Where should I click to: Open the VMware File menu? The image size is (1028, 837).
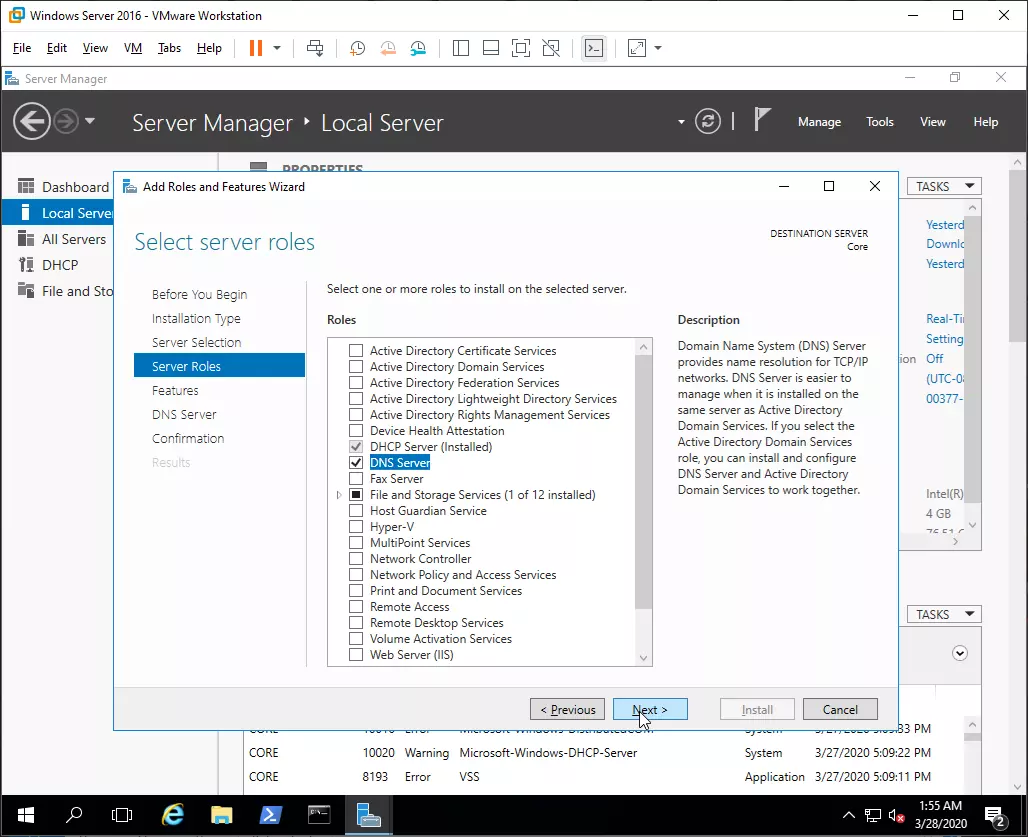[x=22, y=48]
